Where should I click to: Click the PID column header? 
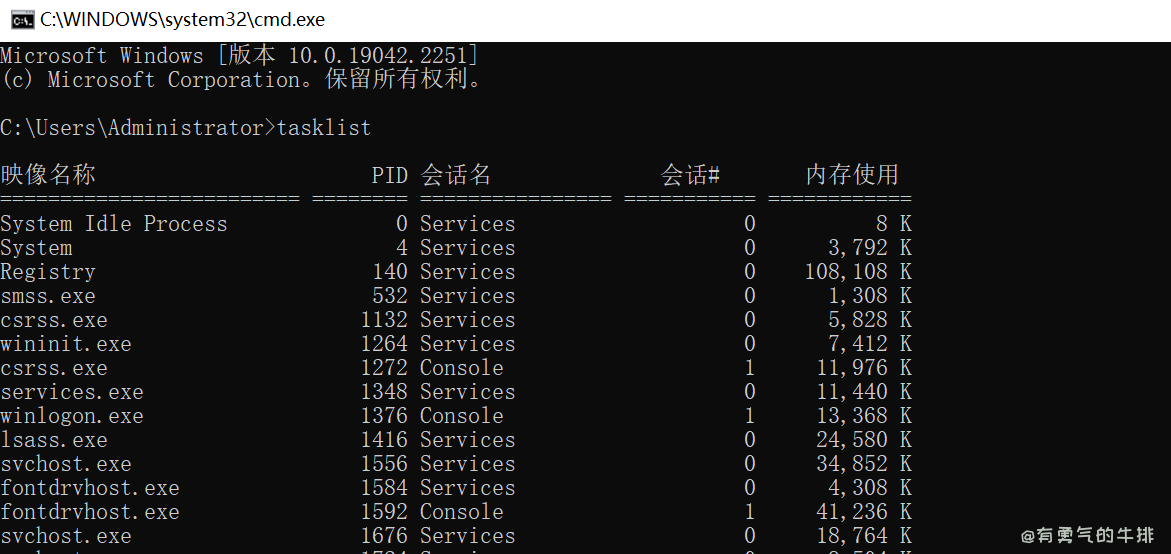389,175
